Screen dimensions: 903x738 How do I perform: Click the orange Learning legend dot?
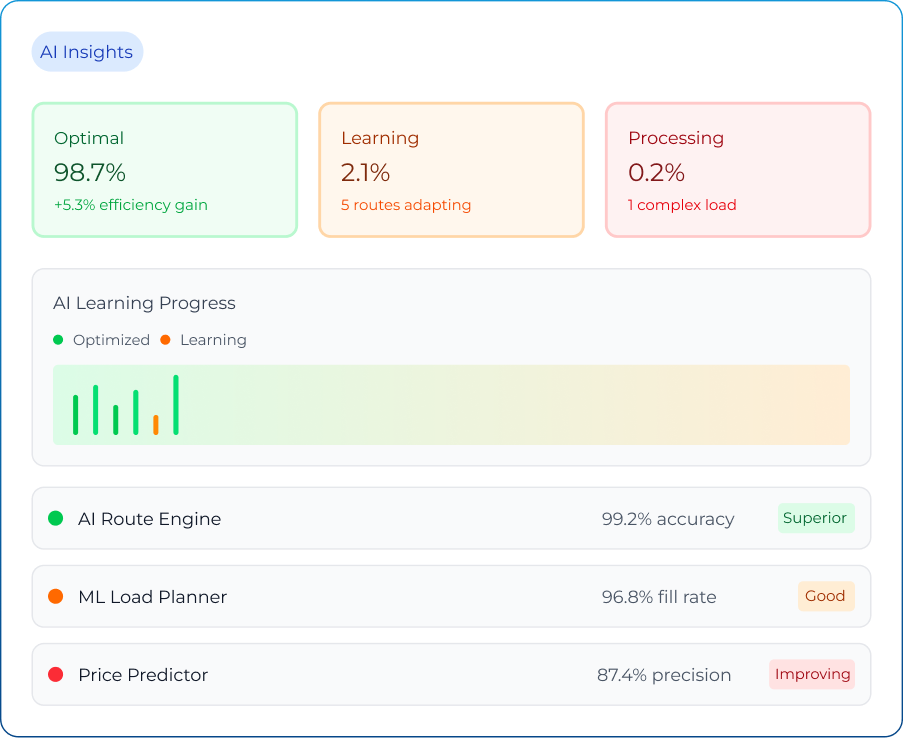pyautogui.click(x=165, y=340)
